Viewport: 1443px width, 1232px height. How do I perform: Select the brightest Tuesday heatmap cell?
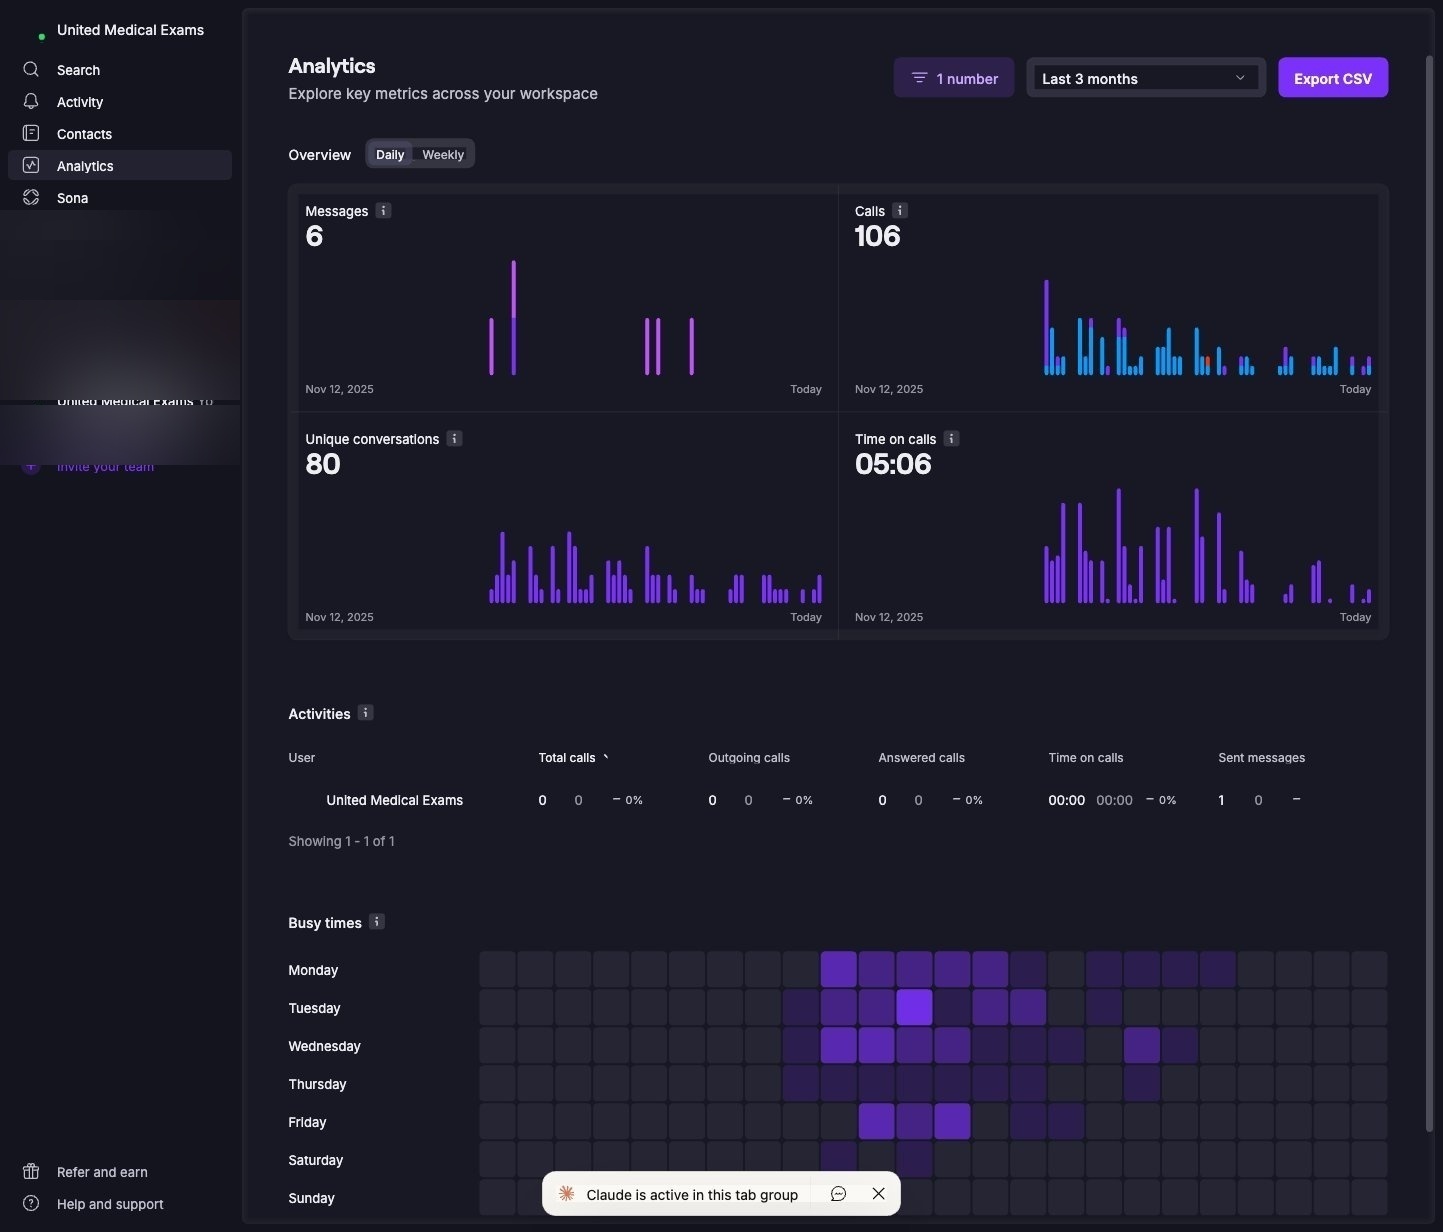pos(914,1007)
